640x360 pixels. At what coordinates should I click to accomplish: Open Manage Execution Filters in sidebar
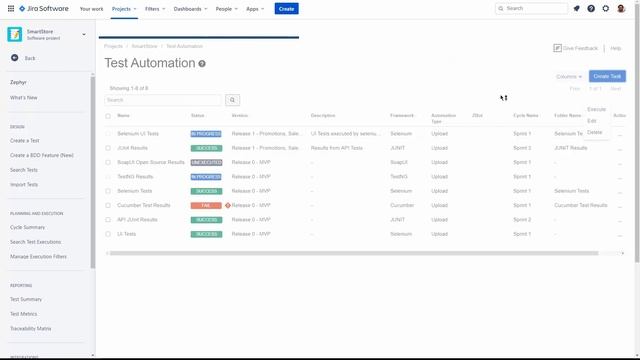click(x=38, y=257)
